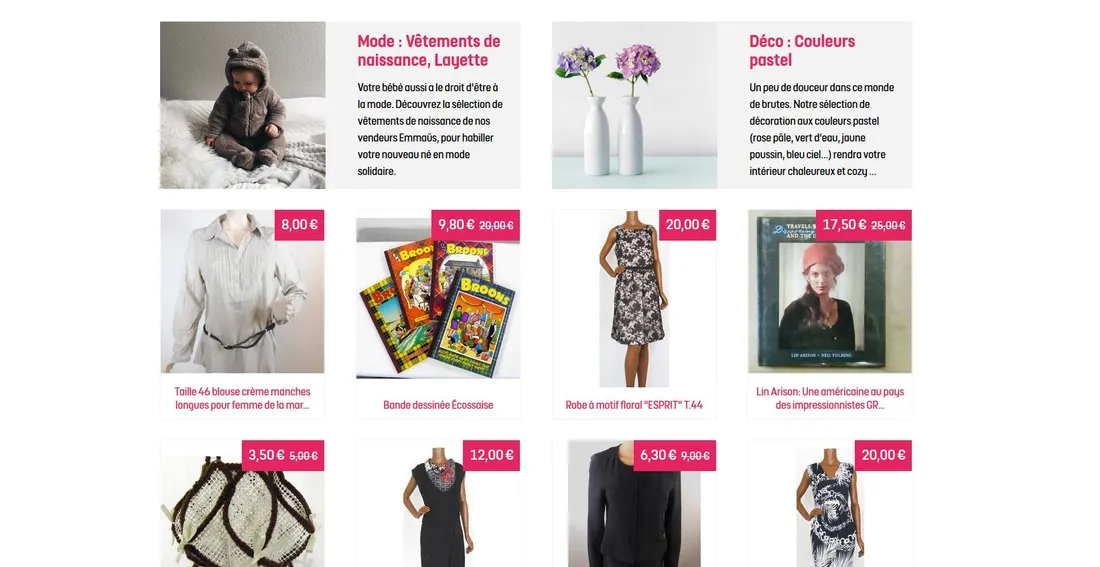The height and width of the screenshot is (567, 1100).
Task: Click the Taille 46 blouse crème title link
Action: pyautogui.click(x=242, y=398)
